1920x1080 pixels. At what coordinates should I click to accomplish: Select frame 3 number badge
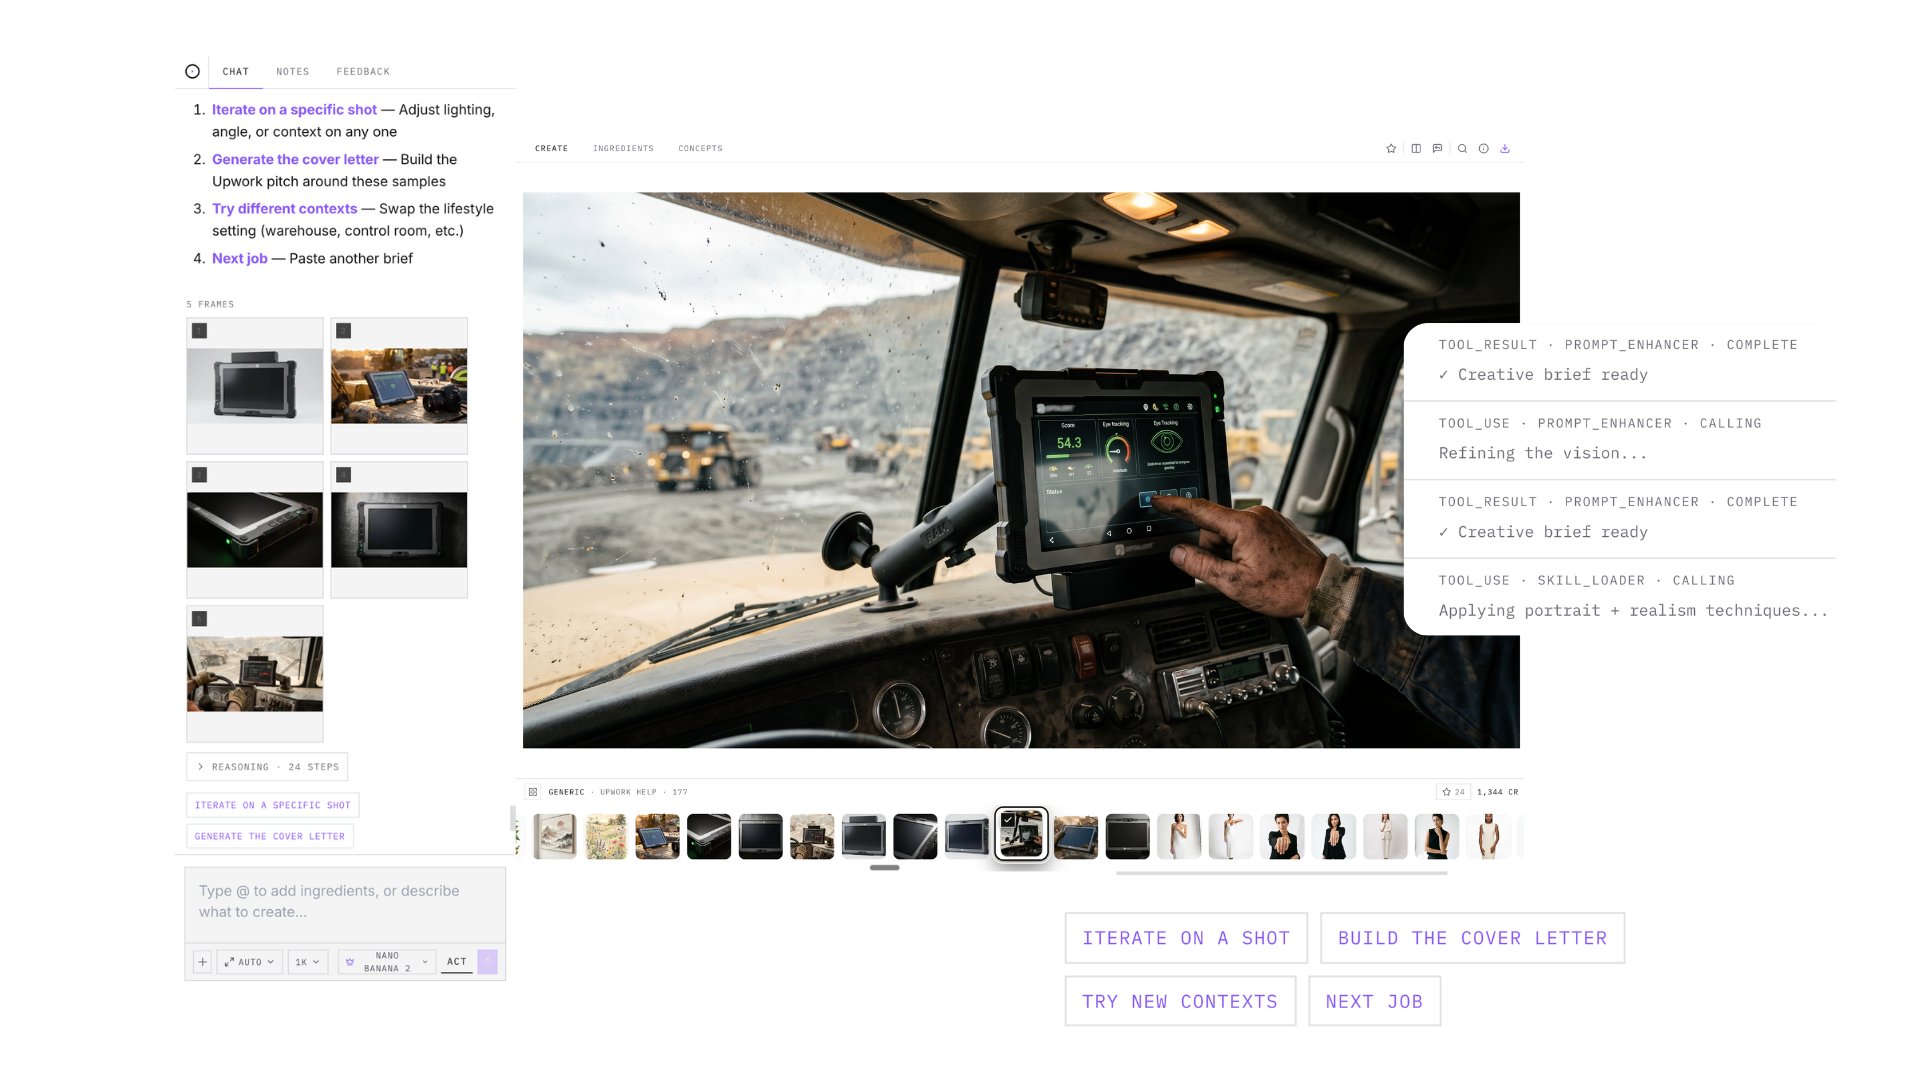coord(200,475)
